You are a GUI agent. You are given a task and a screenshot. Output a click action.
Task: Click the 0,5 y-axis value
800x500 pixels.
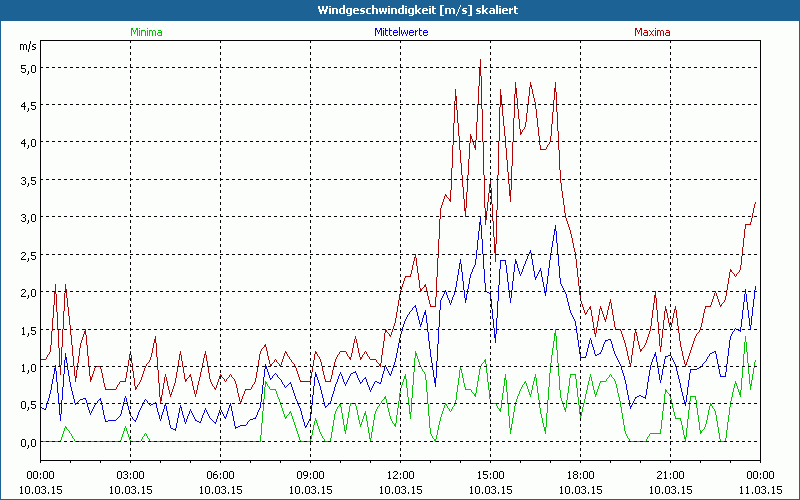click(x=29, y=405)
